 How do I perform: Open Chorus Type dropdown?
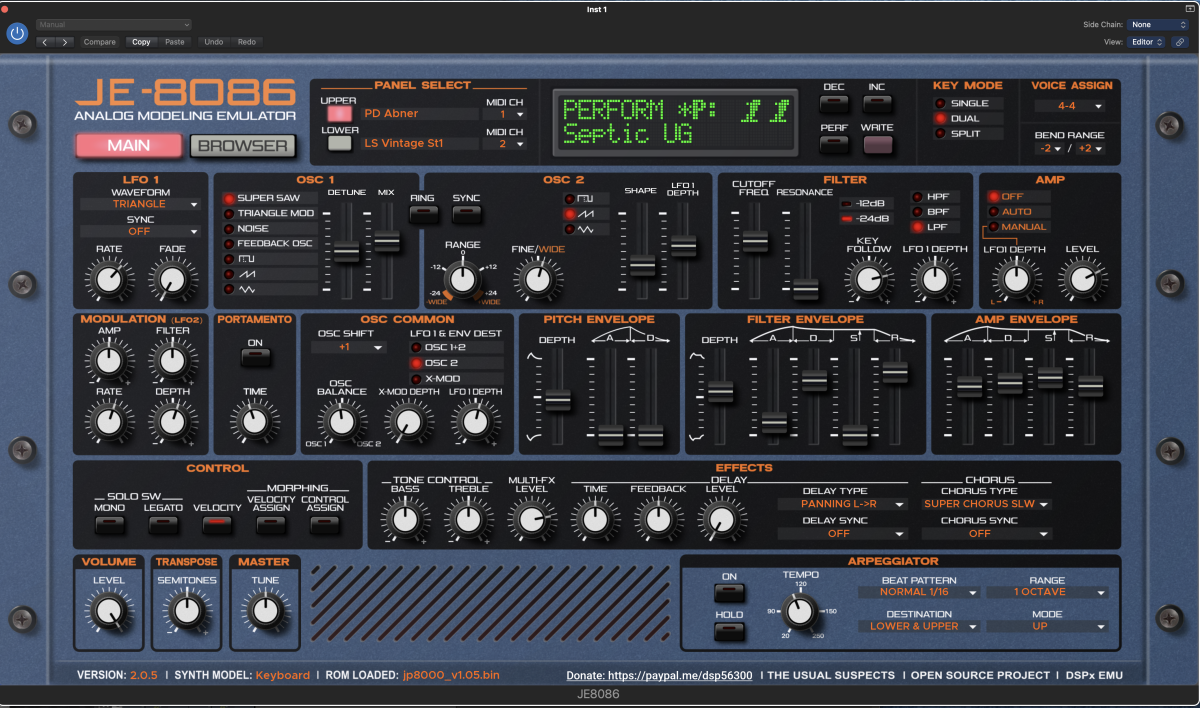985,504
